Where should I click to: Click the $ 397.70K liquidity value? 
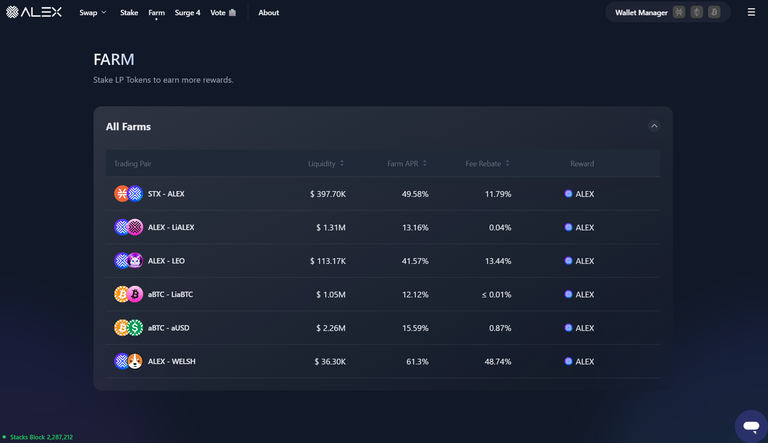328,194
